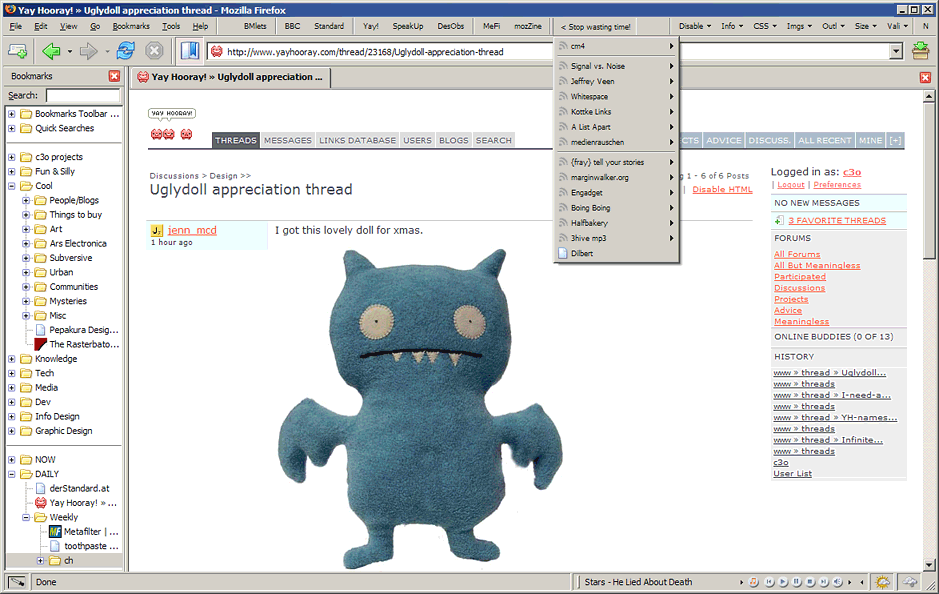Viewport: 939px width, 594px height.
Task: Open the URL bar history dropdown arrow
Action: point(896,51)
